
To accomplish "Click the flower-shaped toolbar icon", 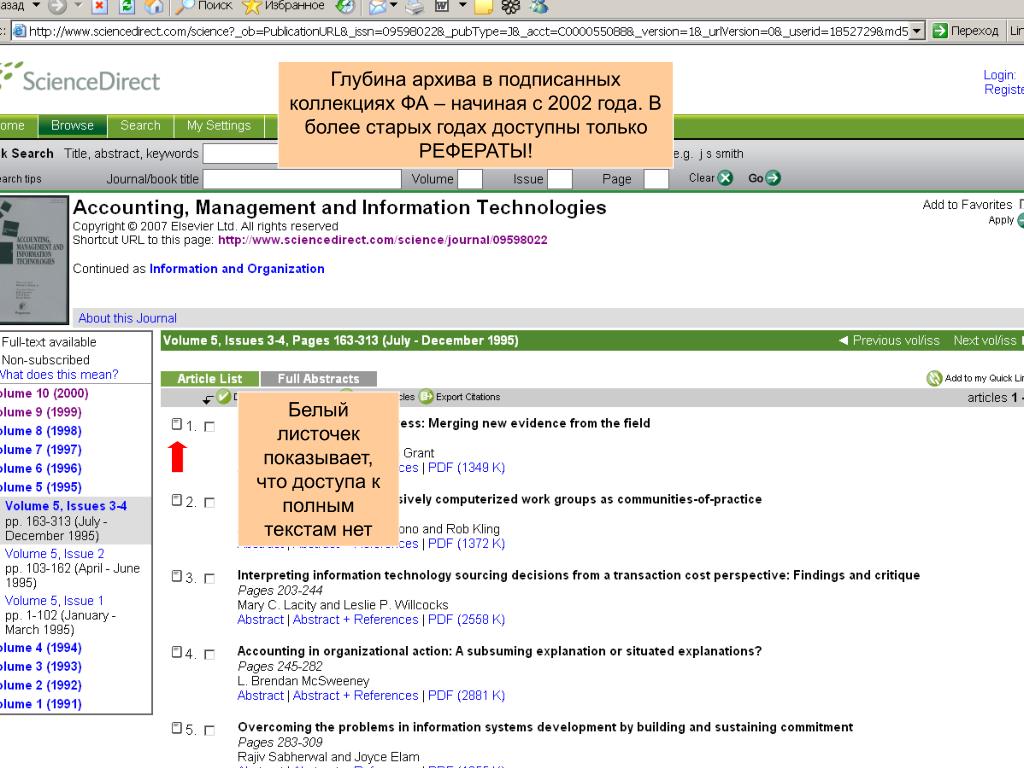I will click(511, 7).
